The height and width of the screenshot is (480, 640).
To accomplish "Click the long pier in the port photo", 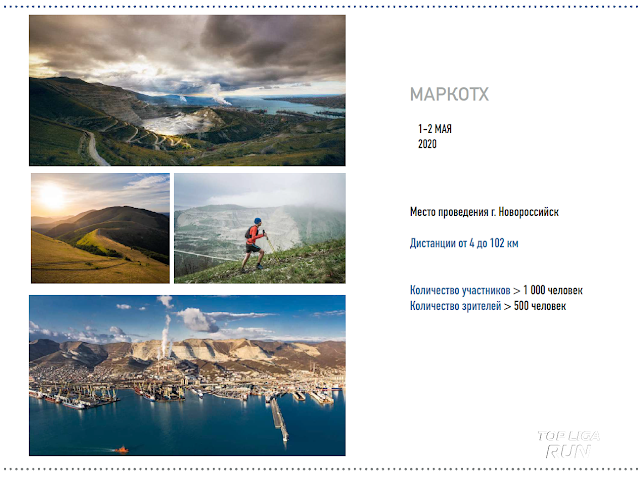I will [x=280, y=419].
